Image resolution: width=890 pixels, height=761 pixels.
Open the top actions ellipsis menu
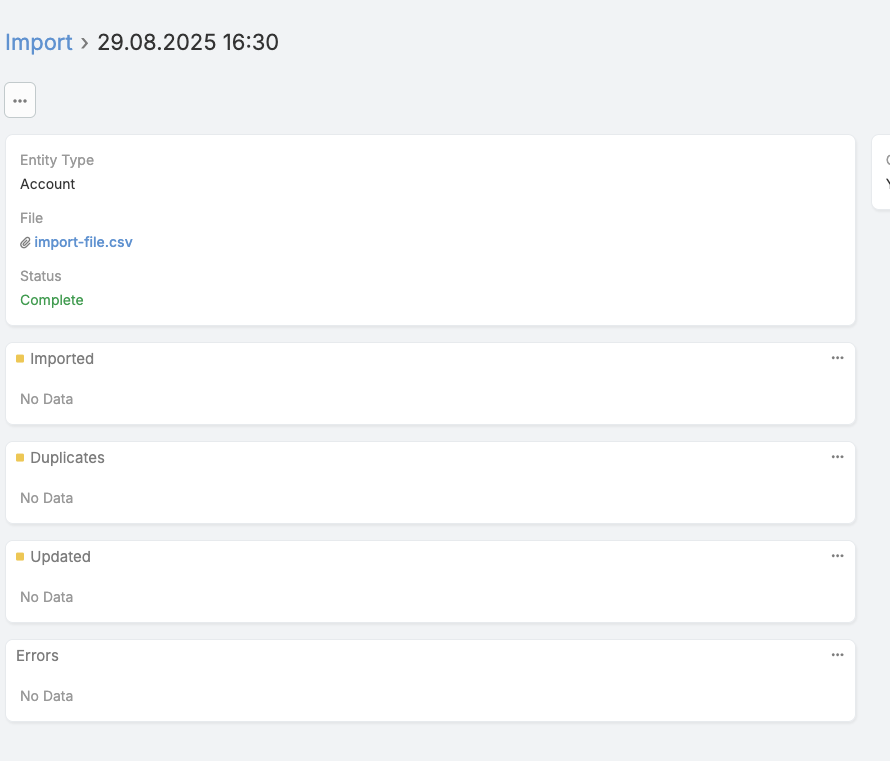coord(20,100)
